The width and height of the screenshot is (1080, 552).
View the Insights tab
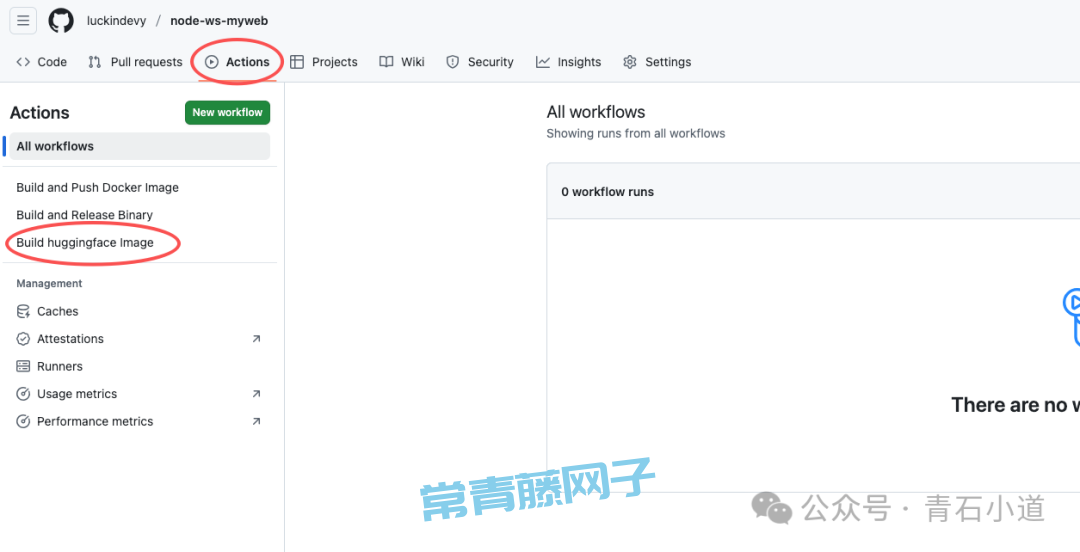569,62
